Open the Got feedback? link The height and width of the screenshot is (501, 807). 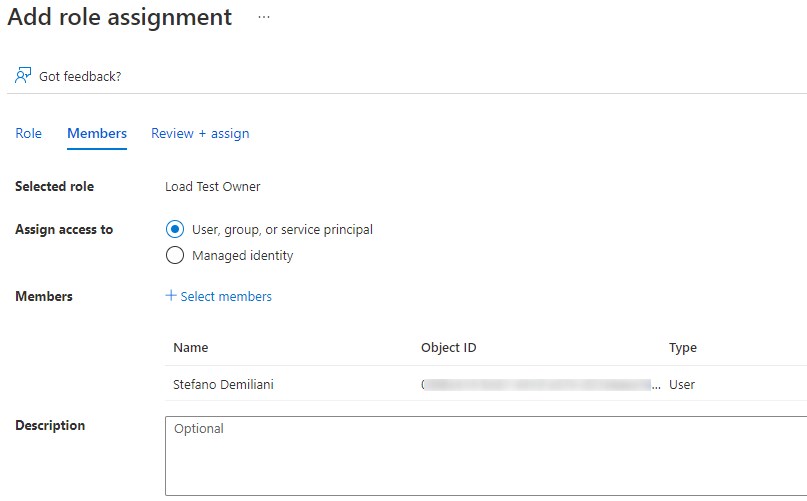[x=80, y=76]
